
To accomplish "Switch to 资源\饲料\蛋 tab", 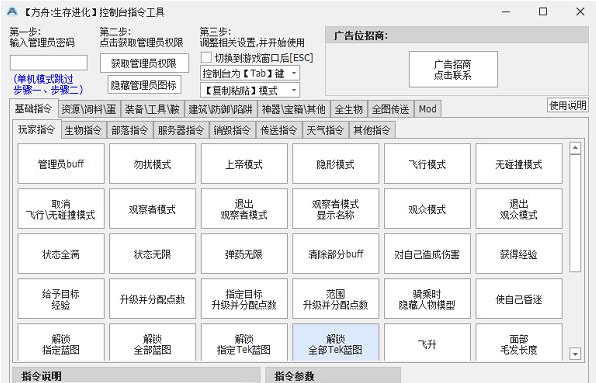I will (89, 109).
